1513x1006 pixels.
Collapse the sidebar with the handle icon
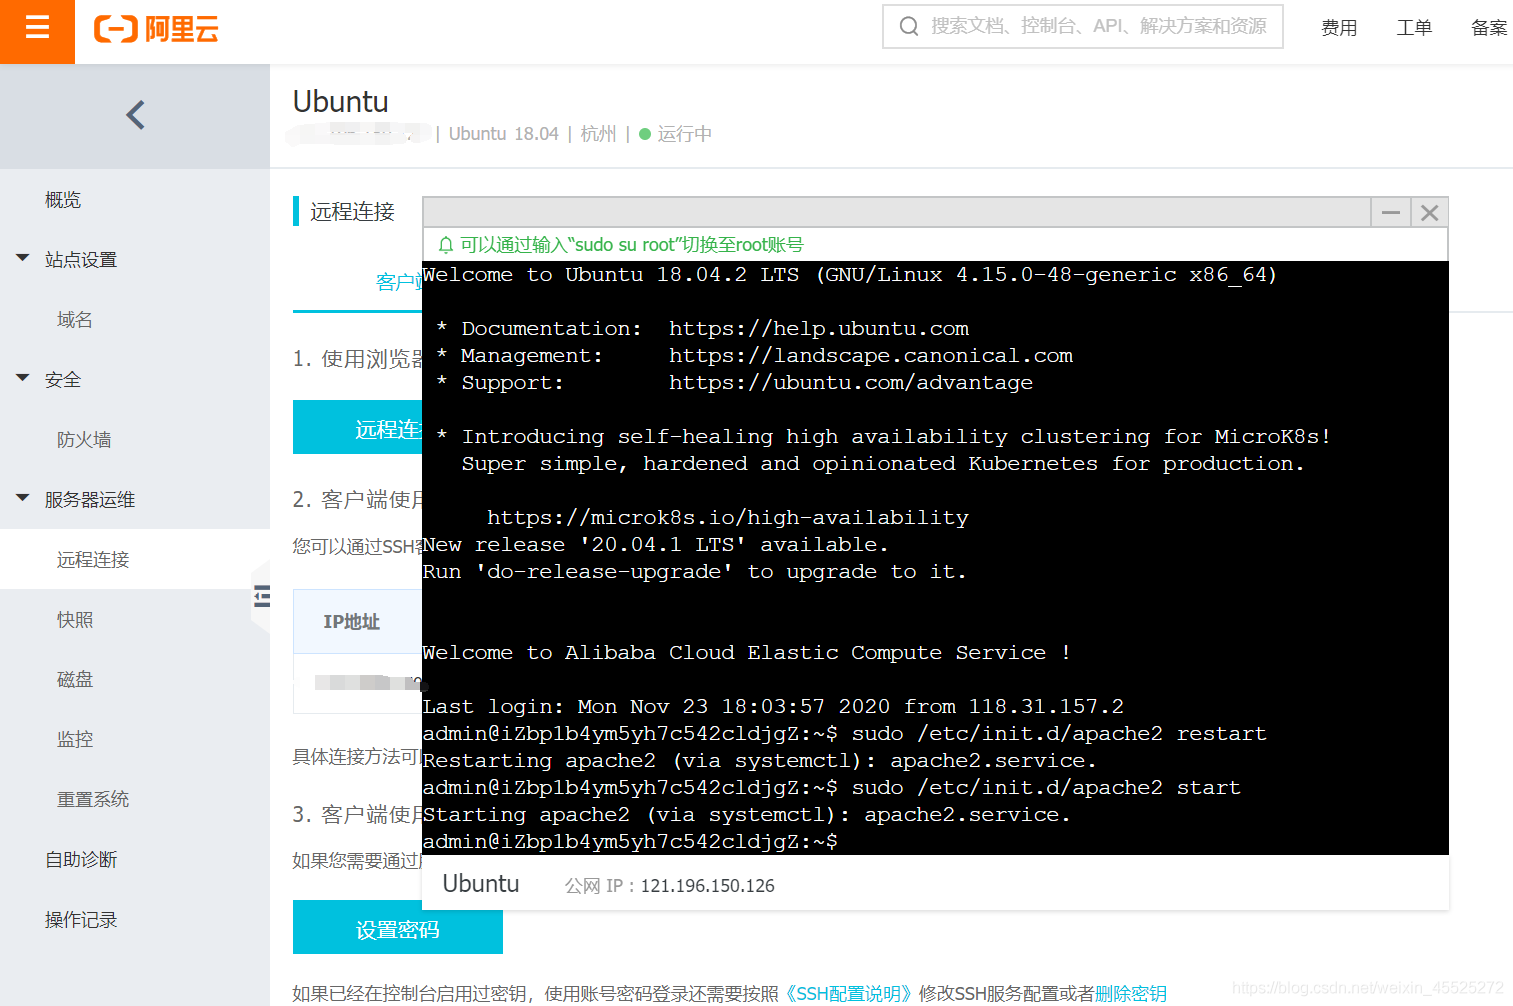tap(262, 597)
